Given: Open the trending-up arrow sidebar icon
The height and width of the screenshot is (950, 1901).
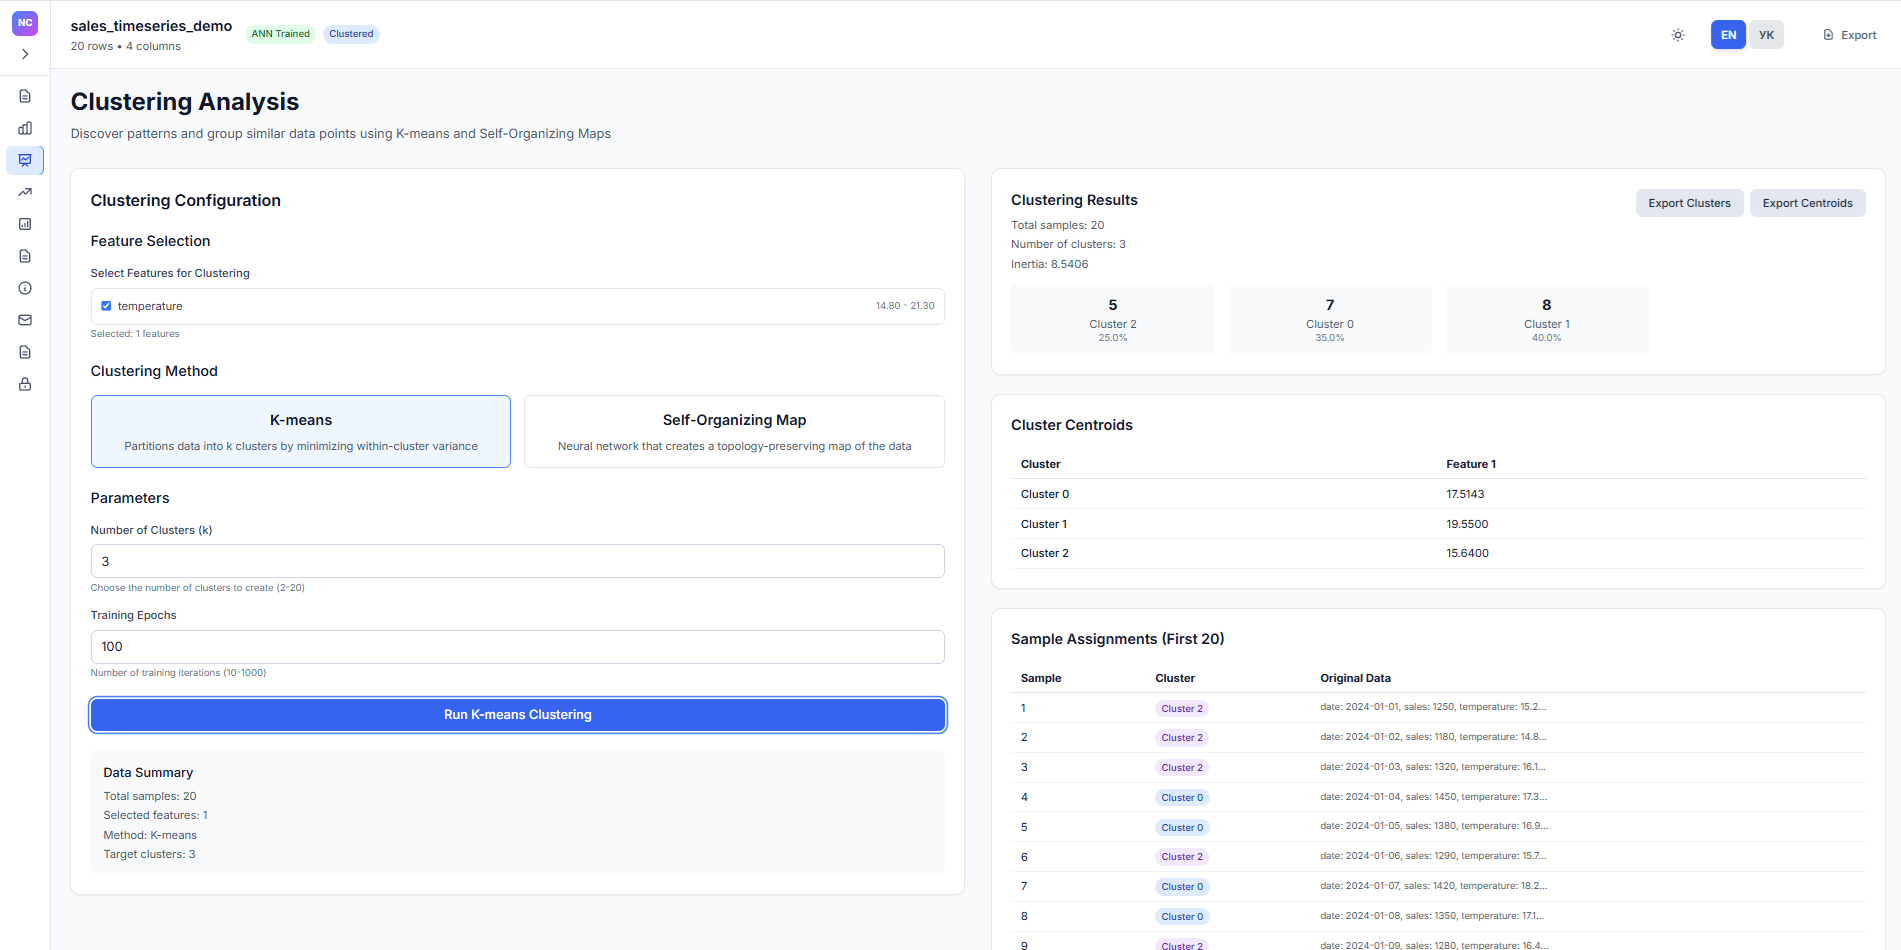Looking at the screenshot, I should click(25, 192).
